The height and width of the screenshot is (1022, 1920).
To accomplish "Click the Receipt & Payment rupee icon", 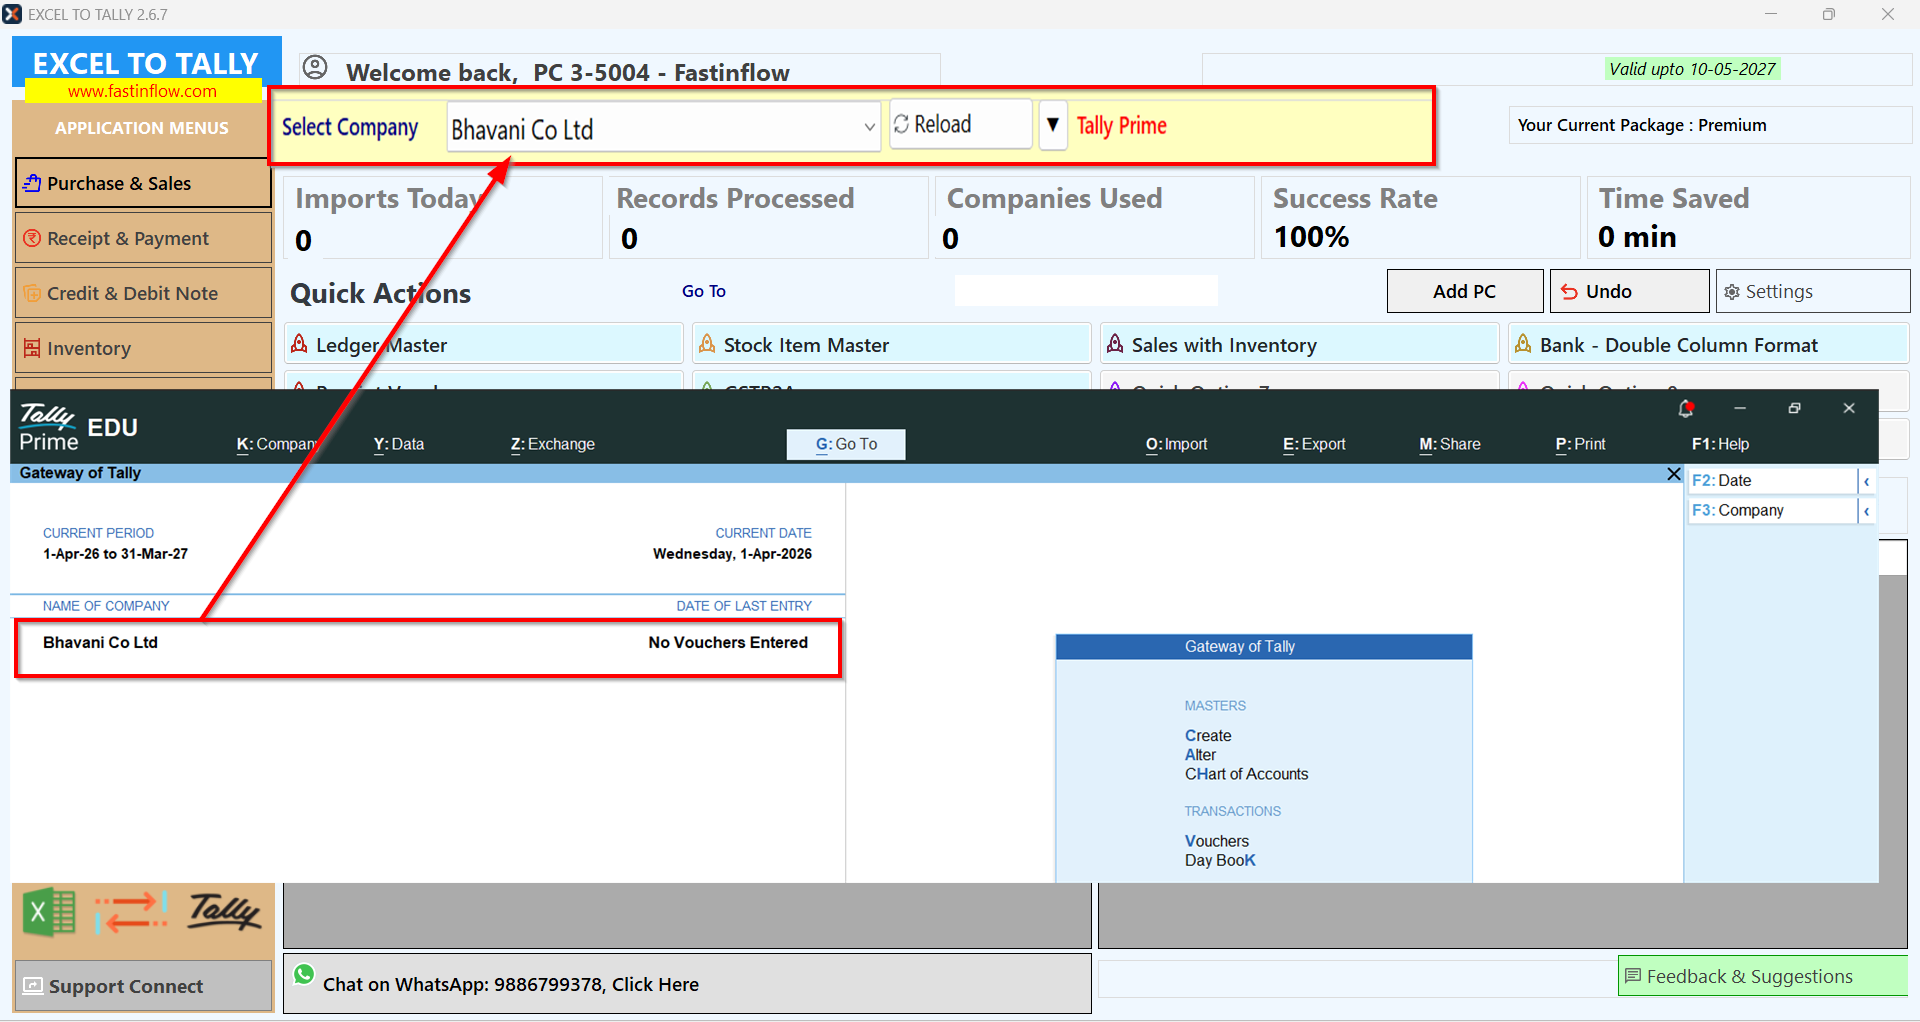I will tap(32, 238).
